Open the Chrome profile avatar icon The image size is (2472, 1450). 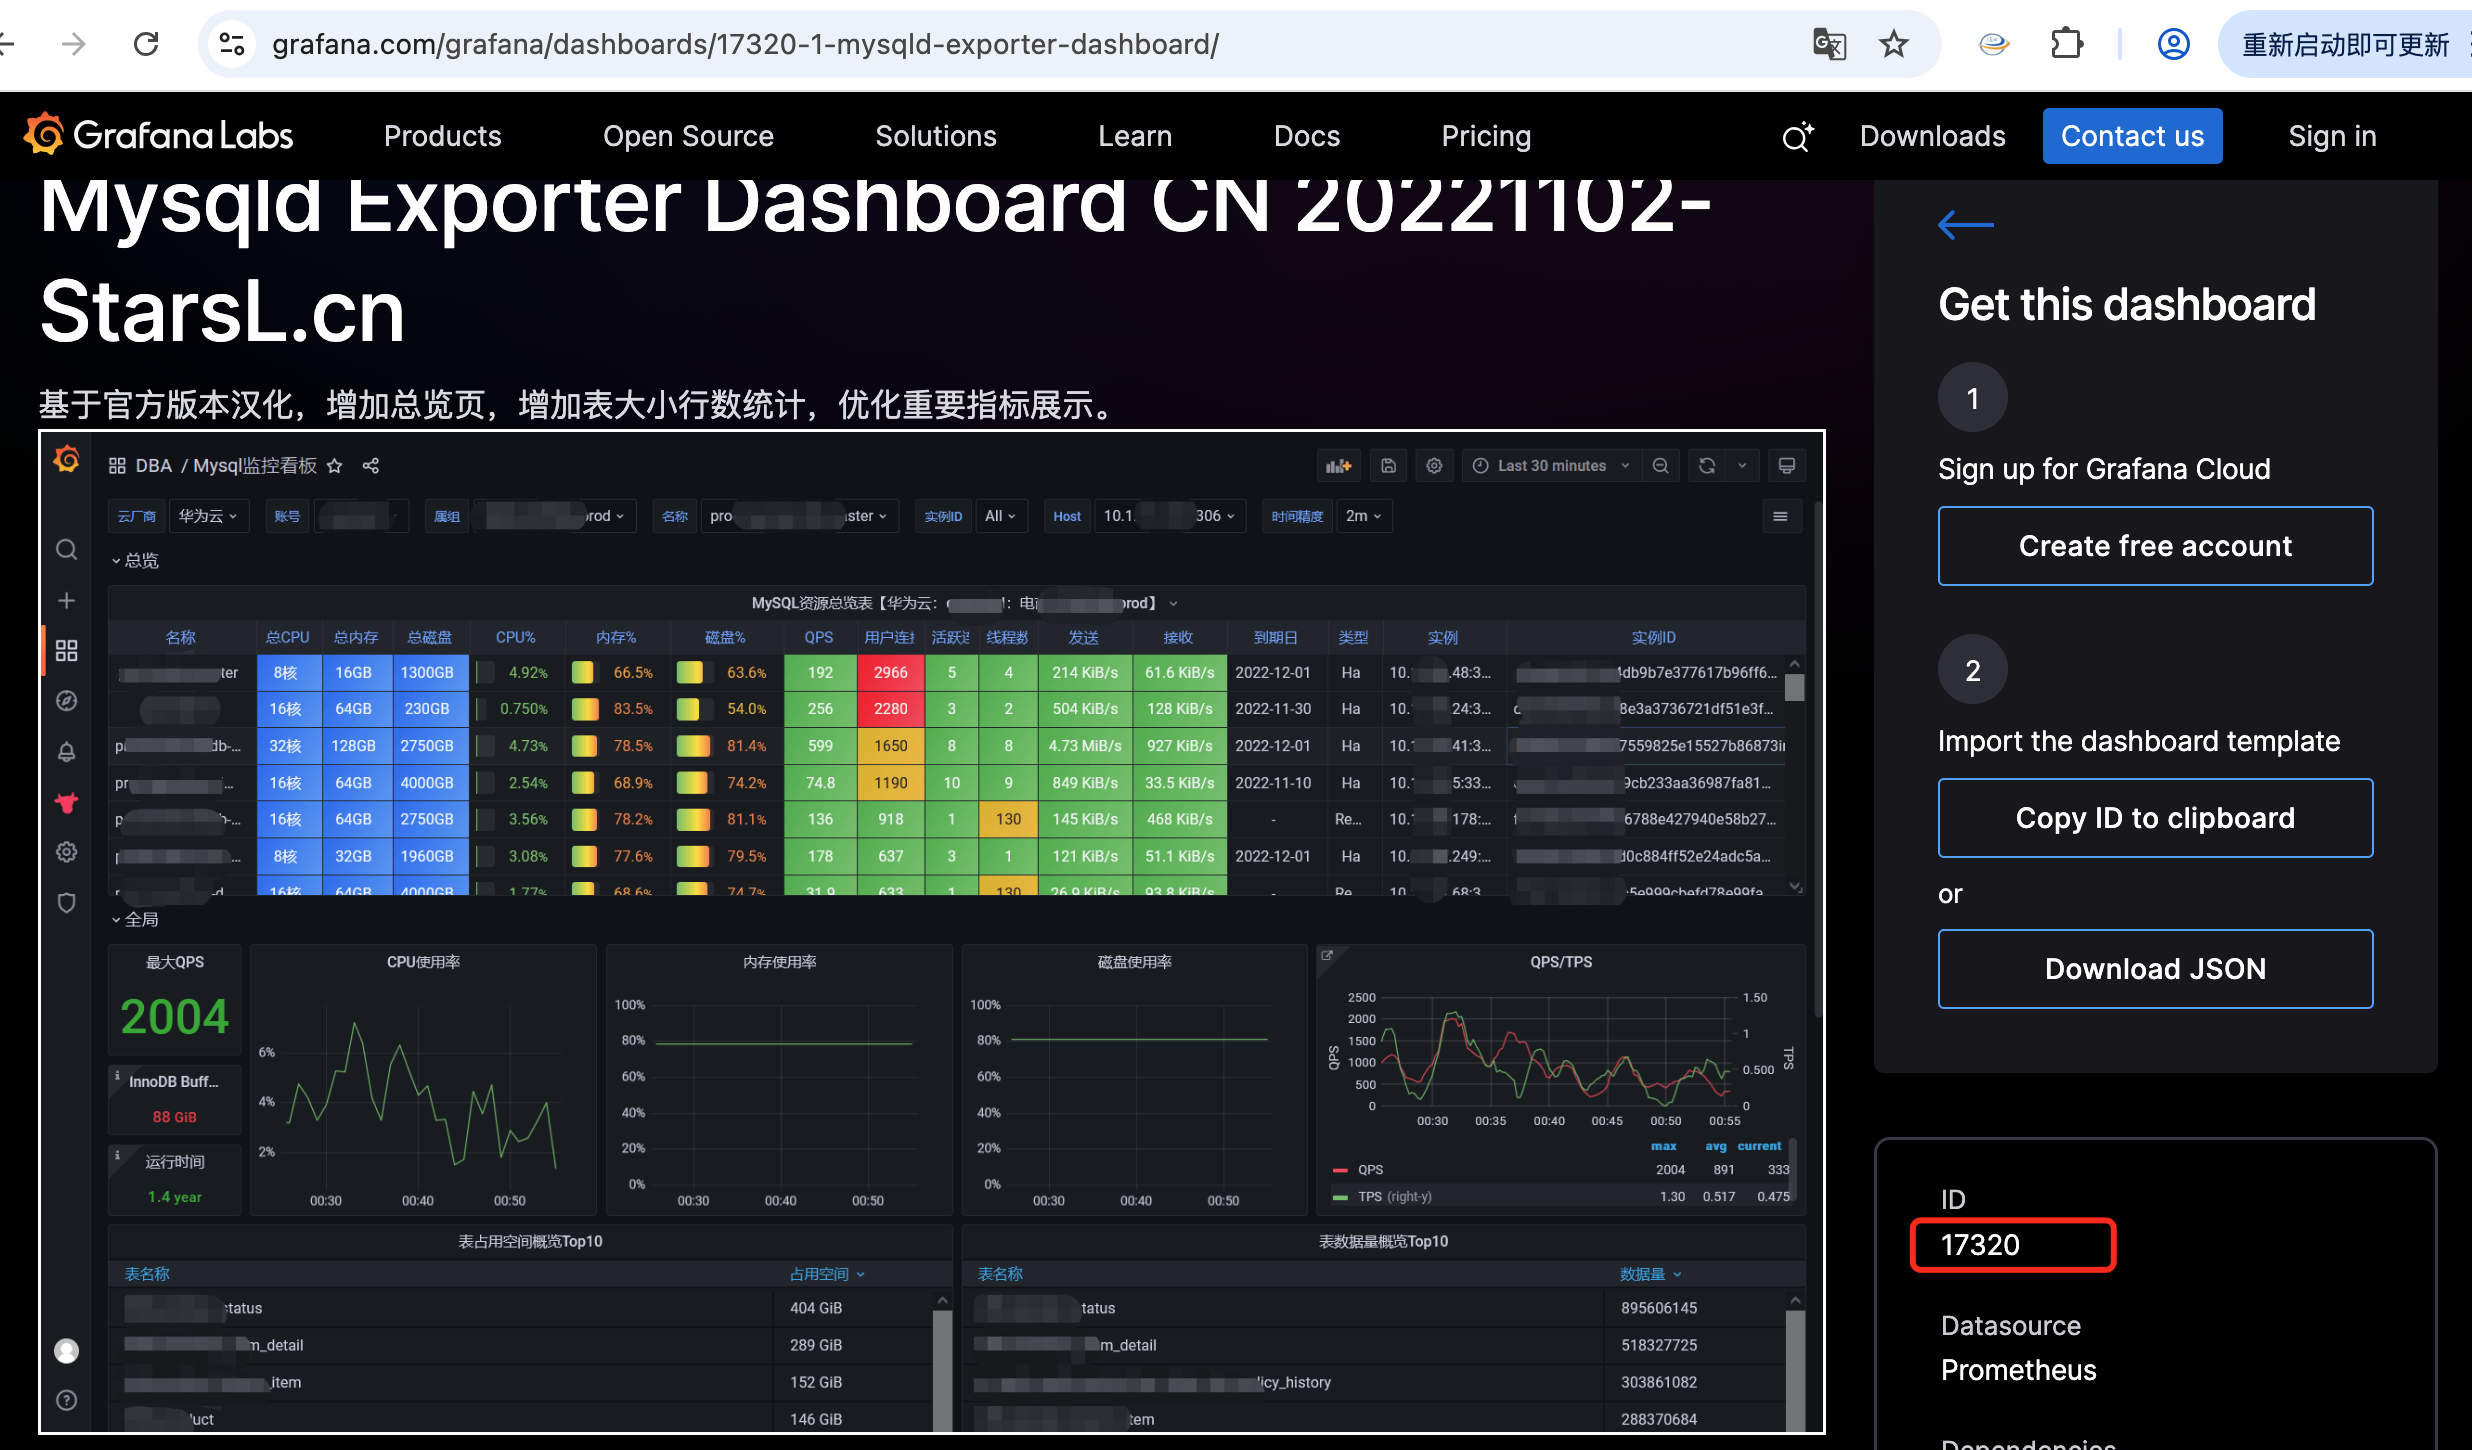(2173, 44)
